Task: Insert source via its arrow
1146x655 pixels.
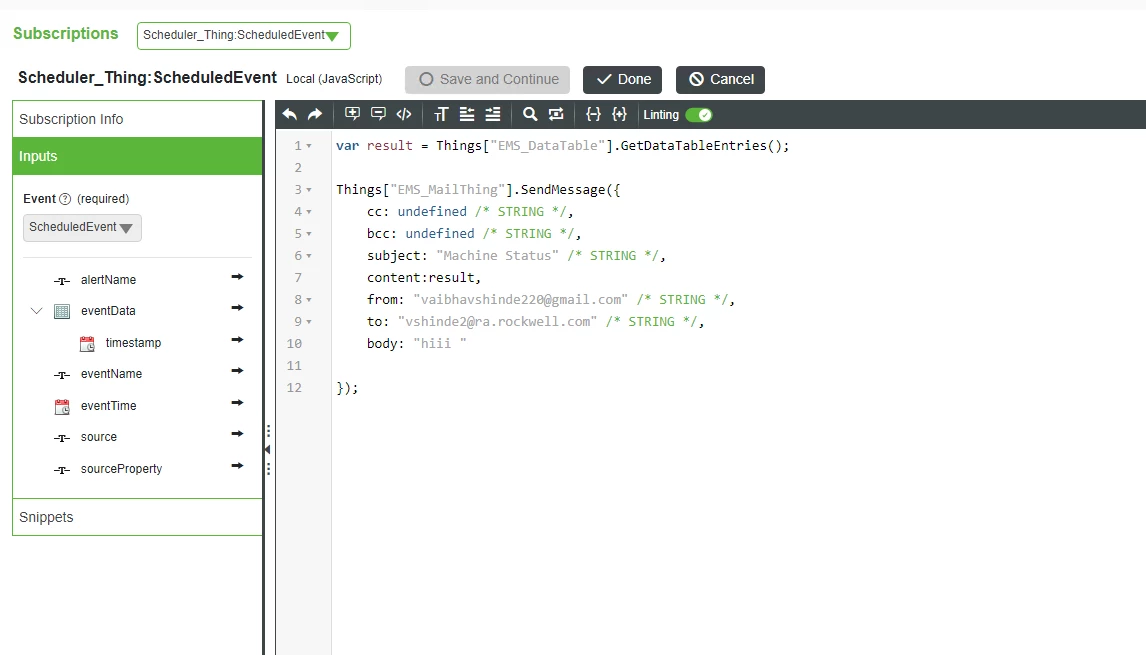Action: click(237, 433)
